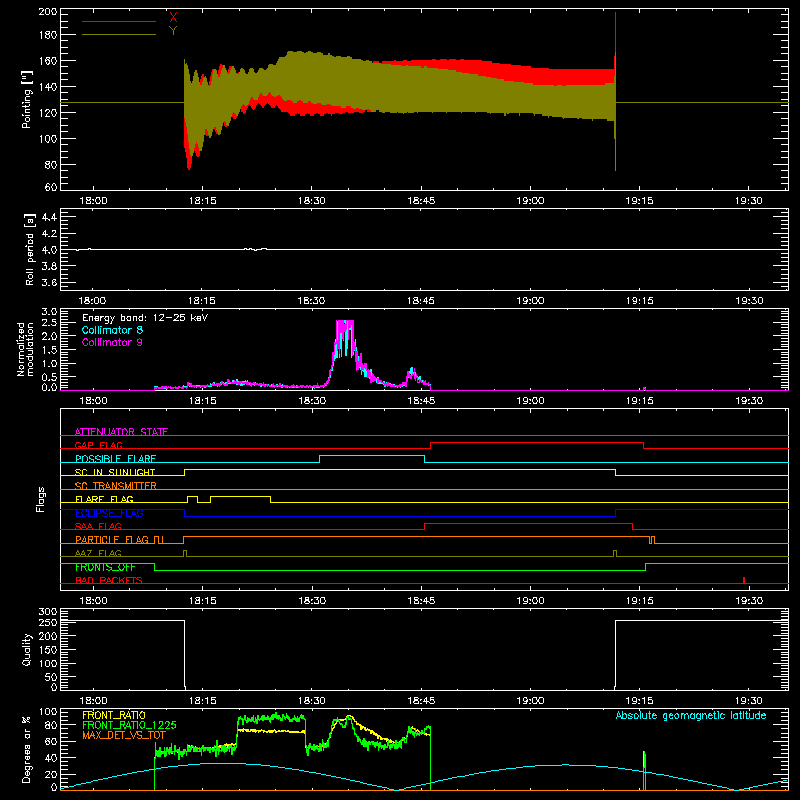Click the PARTICLE_FLAG label

[112, 539]
